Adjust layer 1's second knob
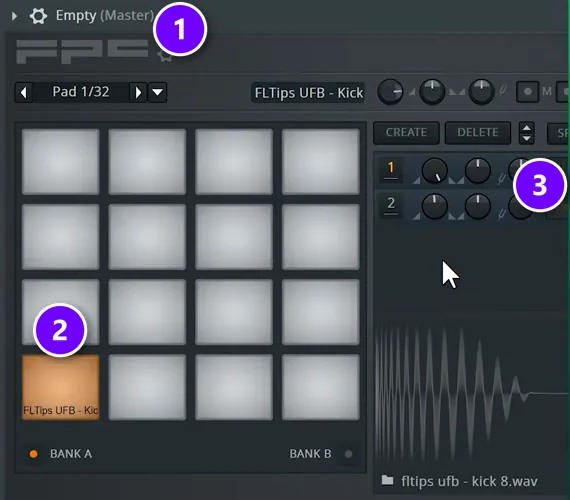Viewport: 570px width, 500px height. 478,171
